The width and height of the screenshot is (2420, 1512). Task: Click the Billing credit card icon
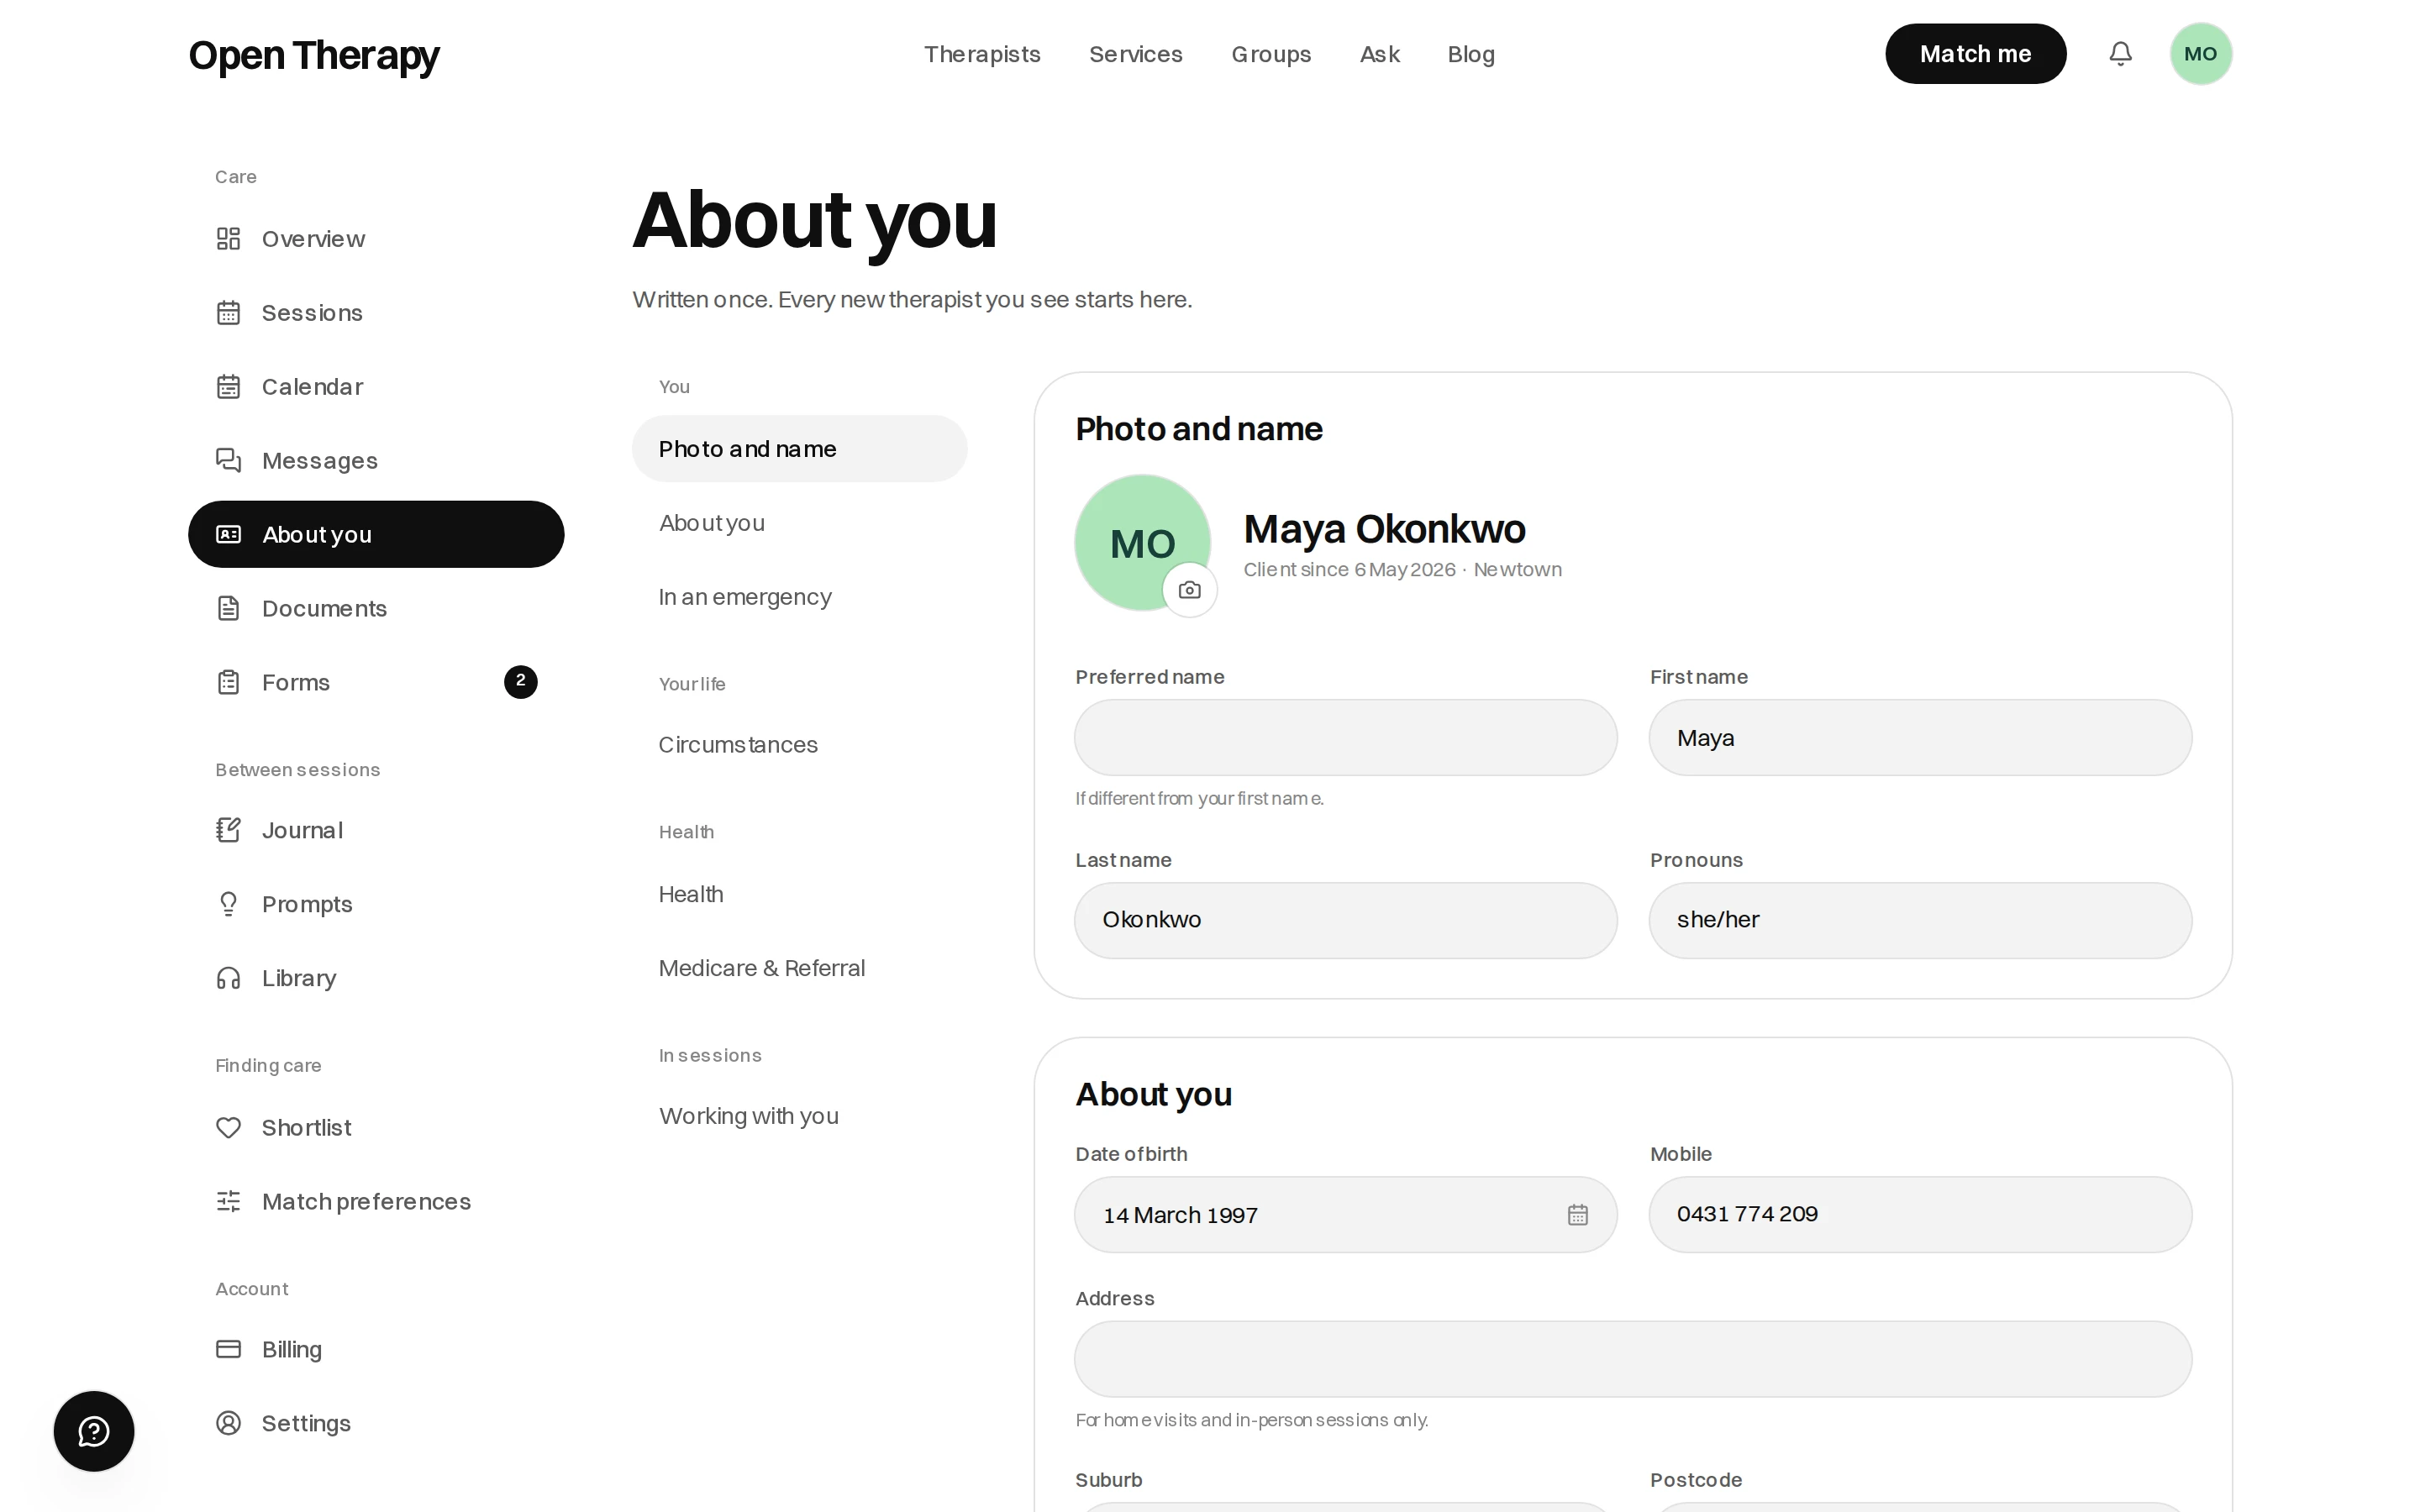click(228, 1349)
